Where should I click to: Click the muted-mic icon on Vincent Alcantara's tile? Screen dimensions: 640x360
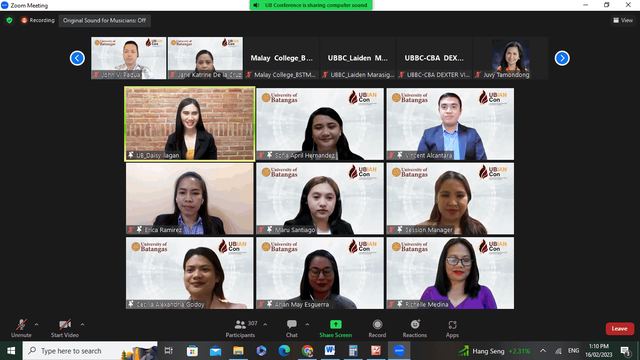[x=391, y=156]
